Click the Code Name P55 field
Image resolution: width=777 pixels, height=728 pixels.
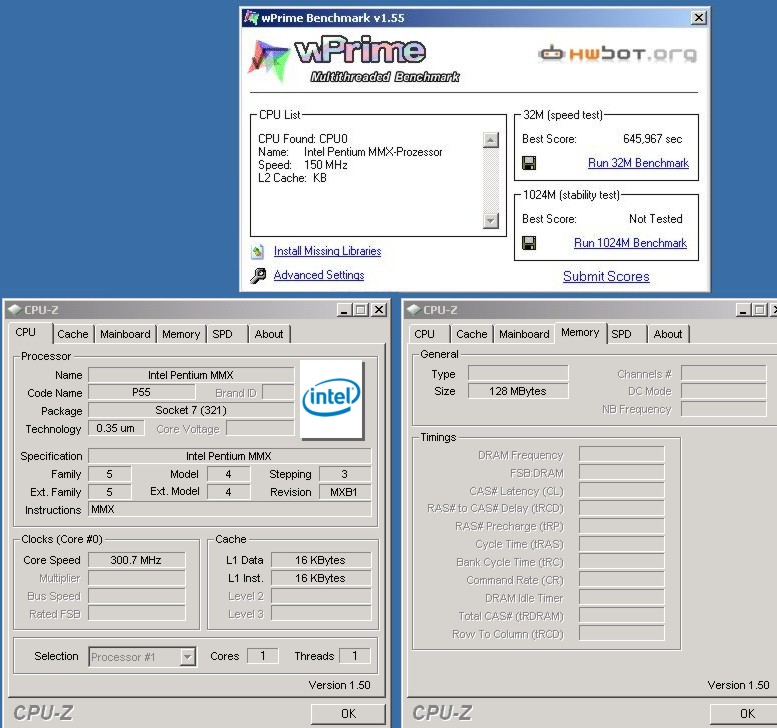pyautogui.click(x=142, y=392)
